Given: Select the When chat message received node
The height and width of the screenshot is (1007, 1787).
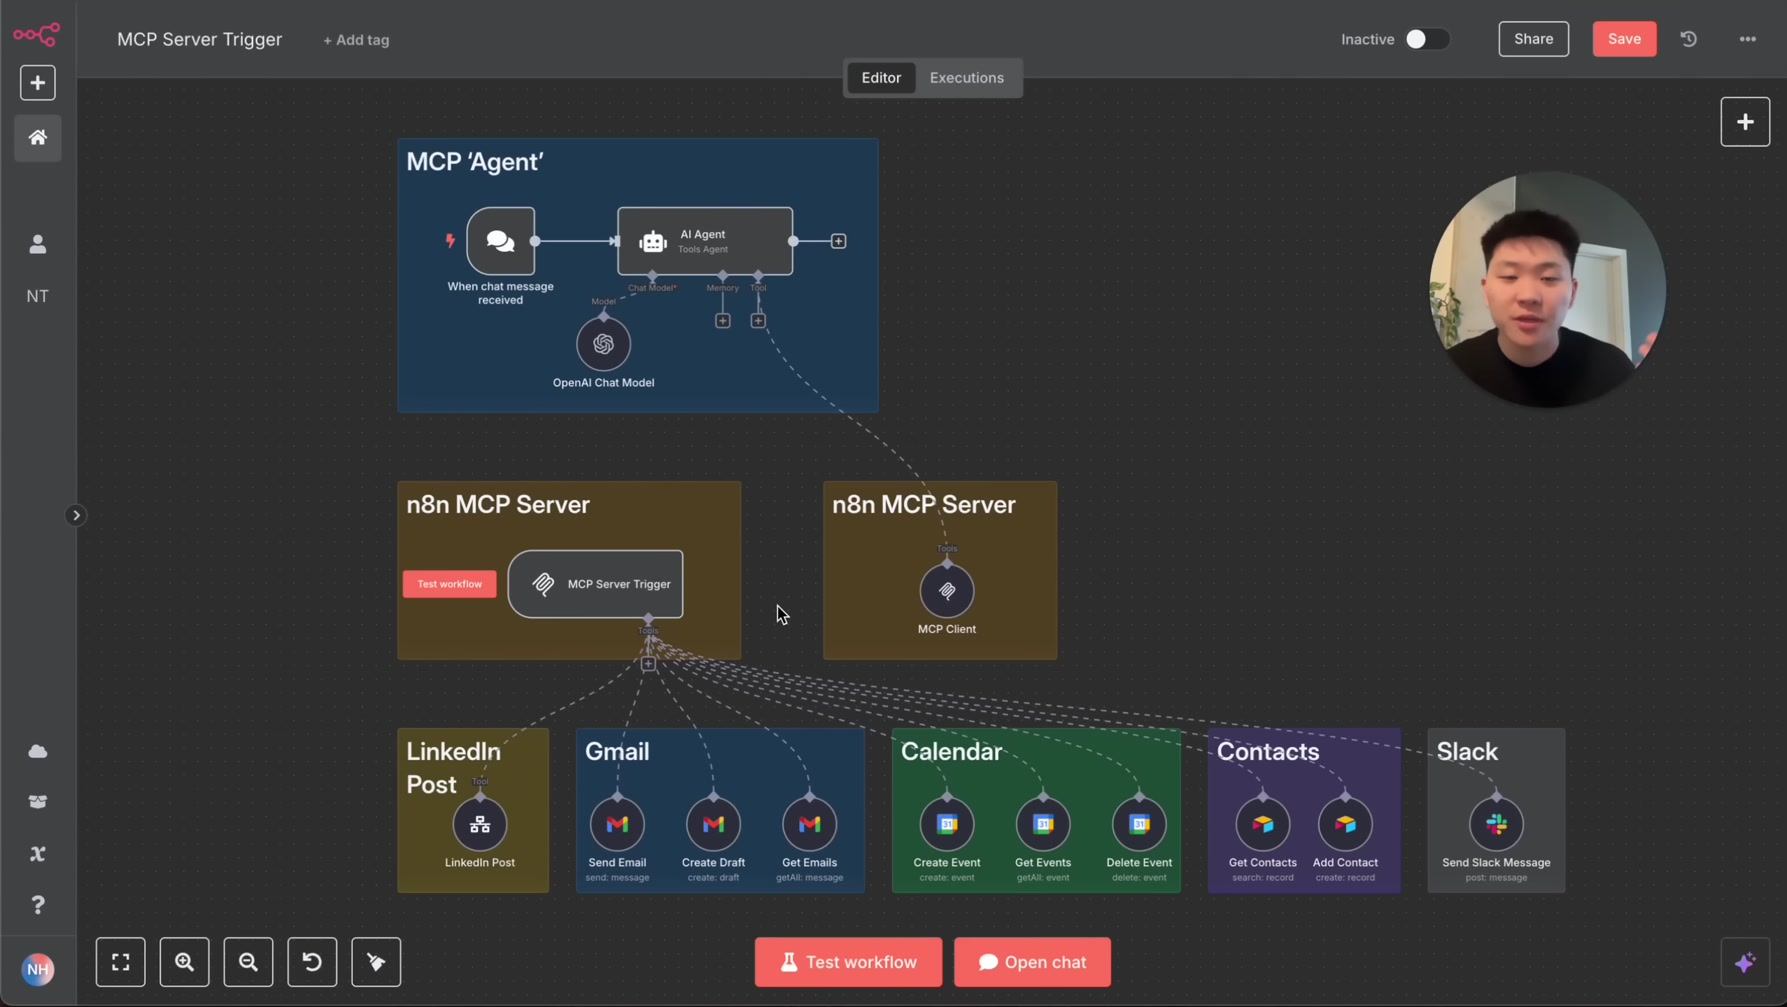Looking at the screenshot, I should click(500, 241).
